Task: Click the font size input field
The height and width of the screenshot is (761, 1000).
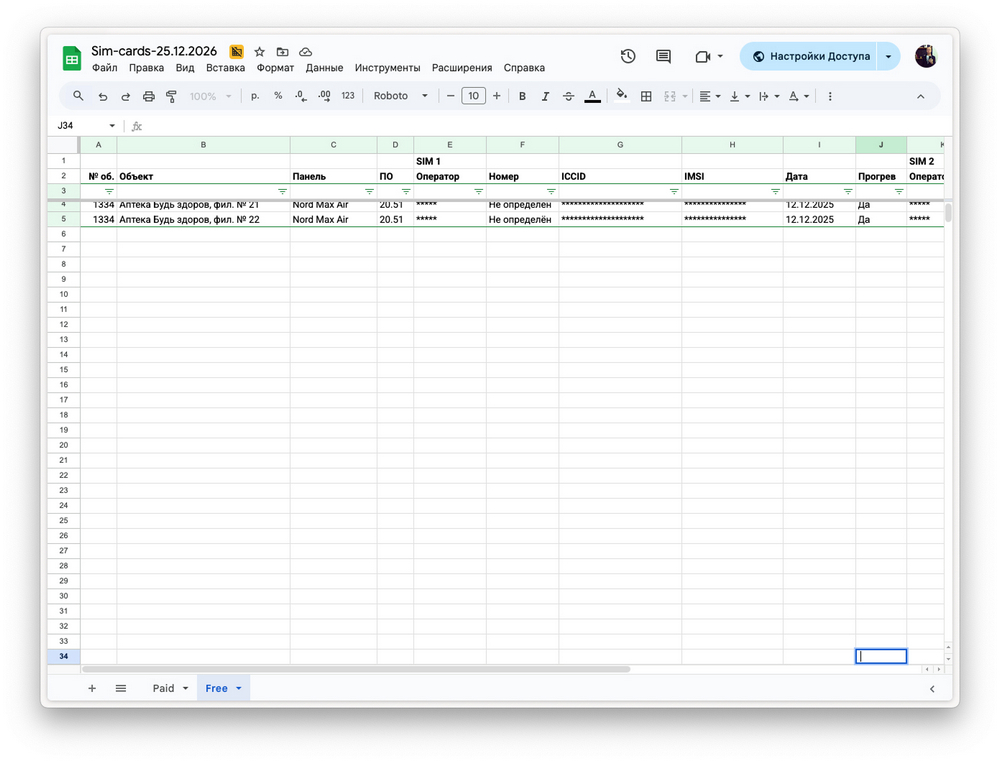Action: (473, 96)
